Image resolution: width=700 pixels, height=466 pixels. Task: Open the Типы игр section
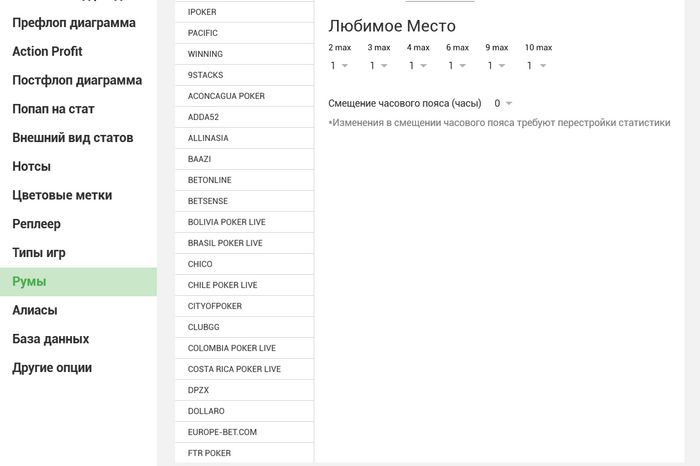tap(78, 253)
